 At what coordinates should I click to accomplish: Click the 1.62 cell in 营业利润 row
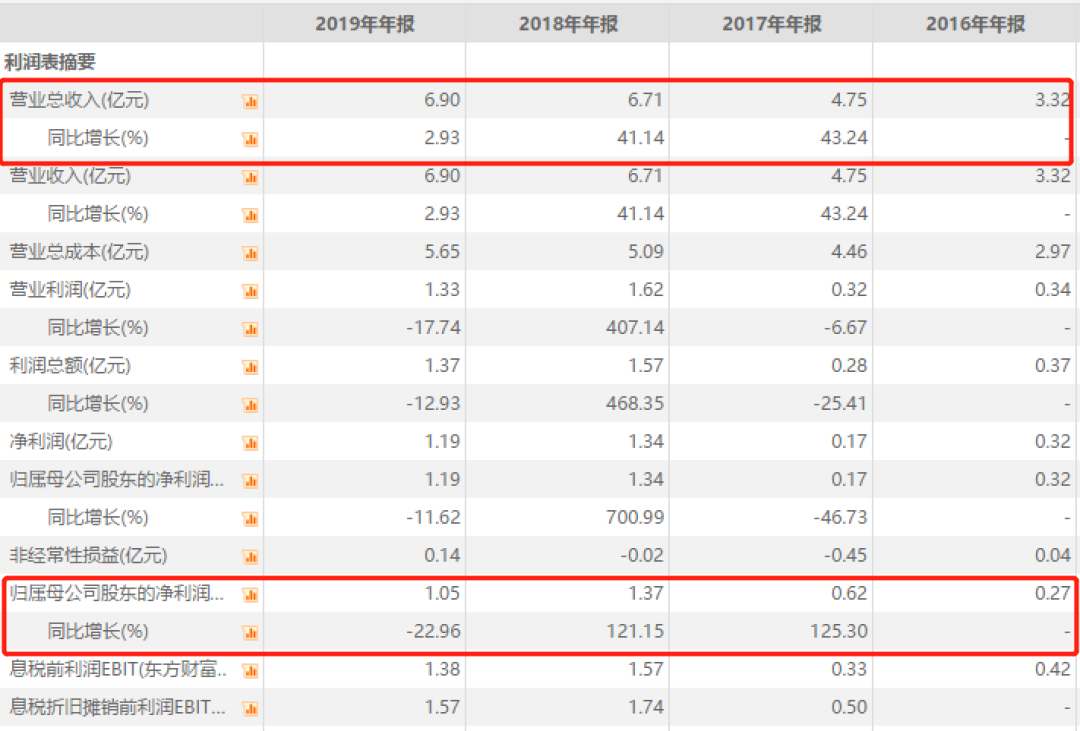(645, 289)
